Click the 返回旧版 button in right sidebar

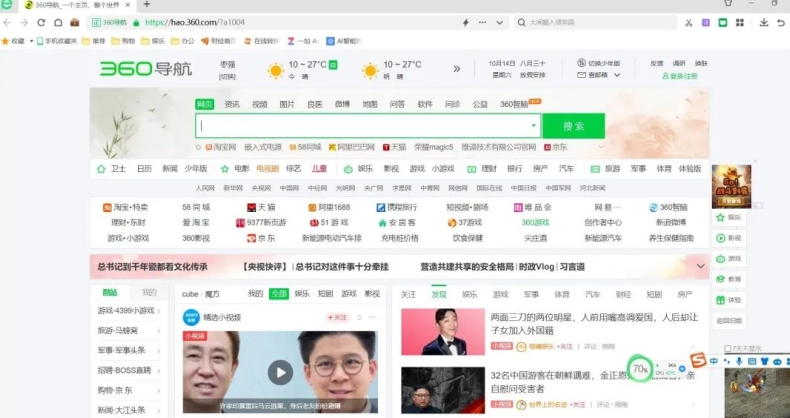tap(729, 320)
